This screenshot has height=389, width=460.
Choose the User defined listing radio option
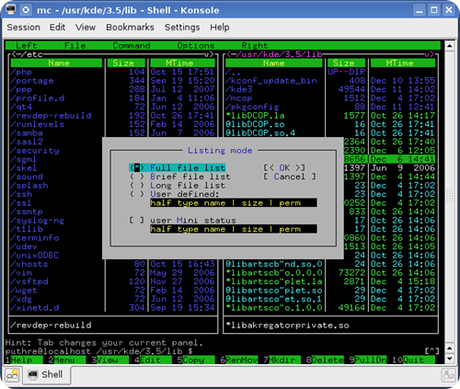137,194
